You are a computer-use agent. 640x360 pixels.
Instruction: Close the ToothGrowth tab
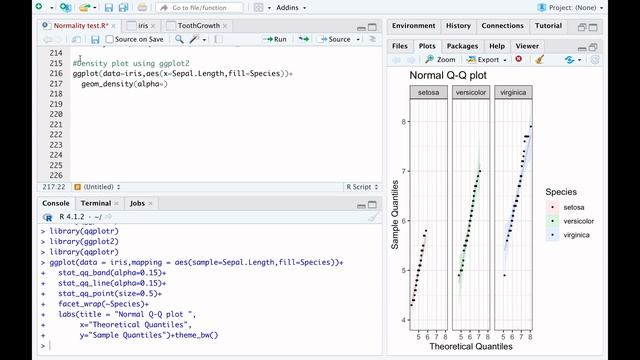[225, 26]
